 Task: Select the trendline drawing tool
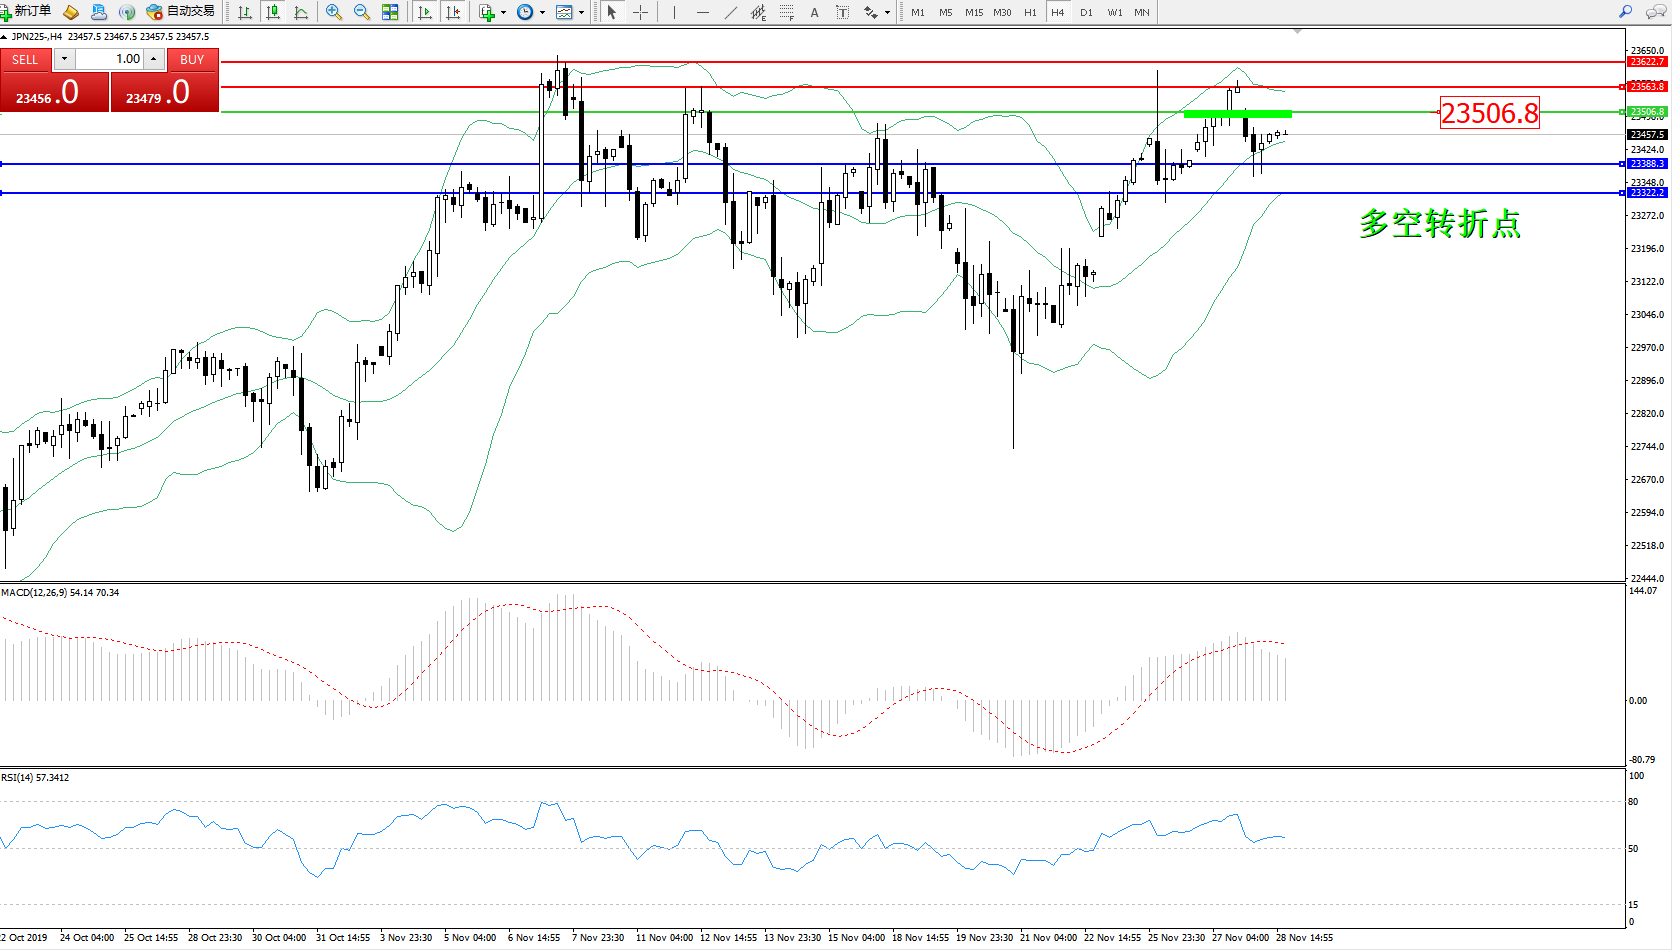(731, 12)
